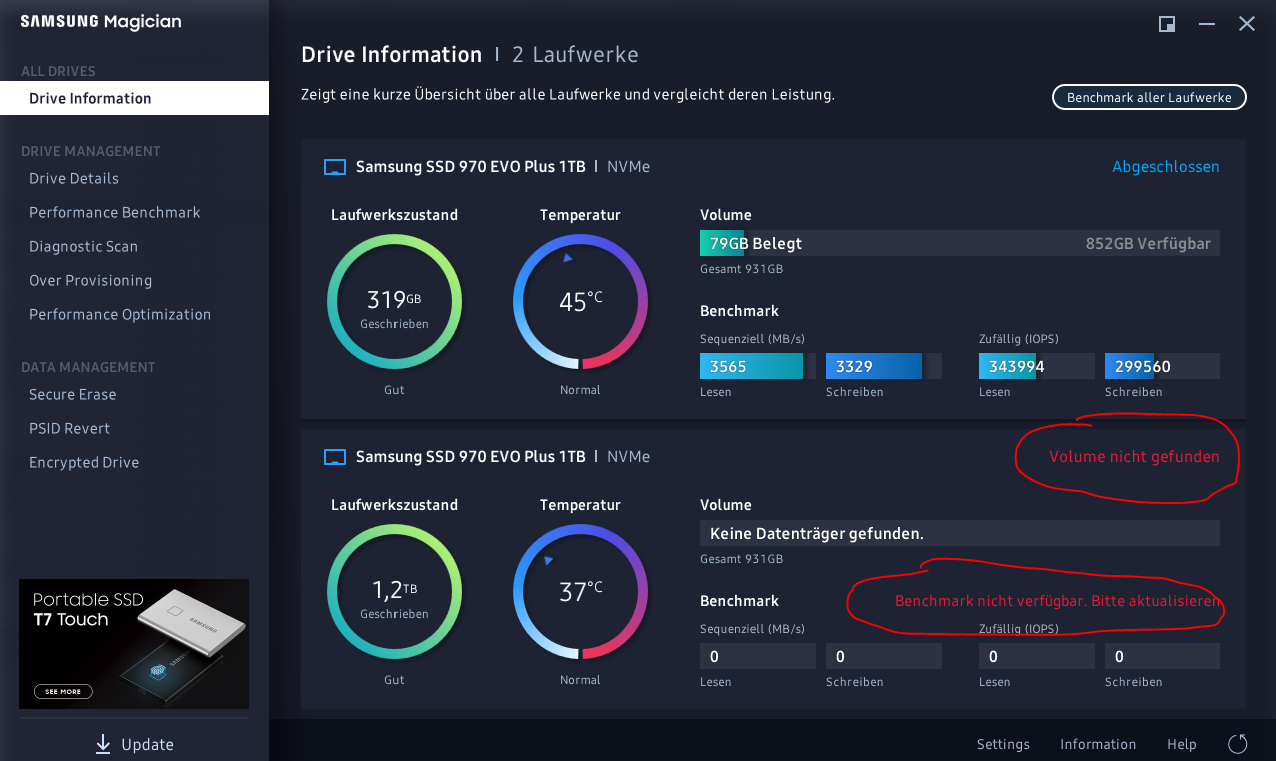This screenshot has height=761, width=1276.
Task: Click 852GB Verfügbar text
Action: (x=1148, y=243)
